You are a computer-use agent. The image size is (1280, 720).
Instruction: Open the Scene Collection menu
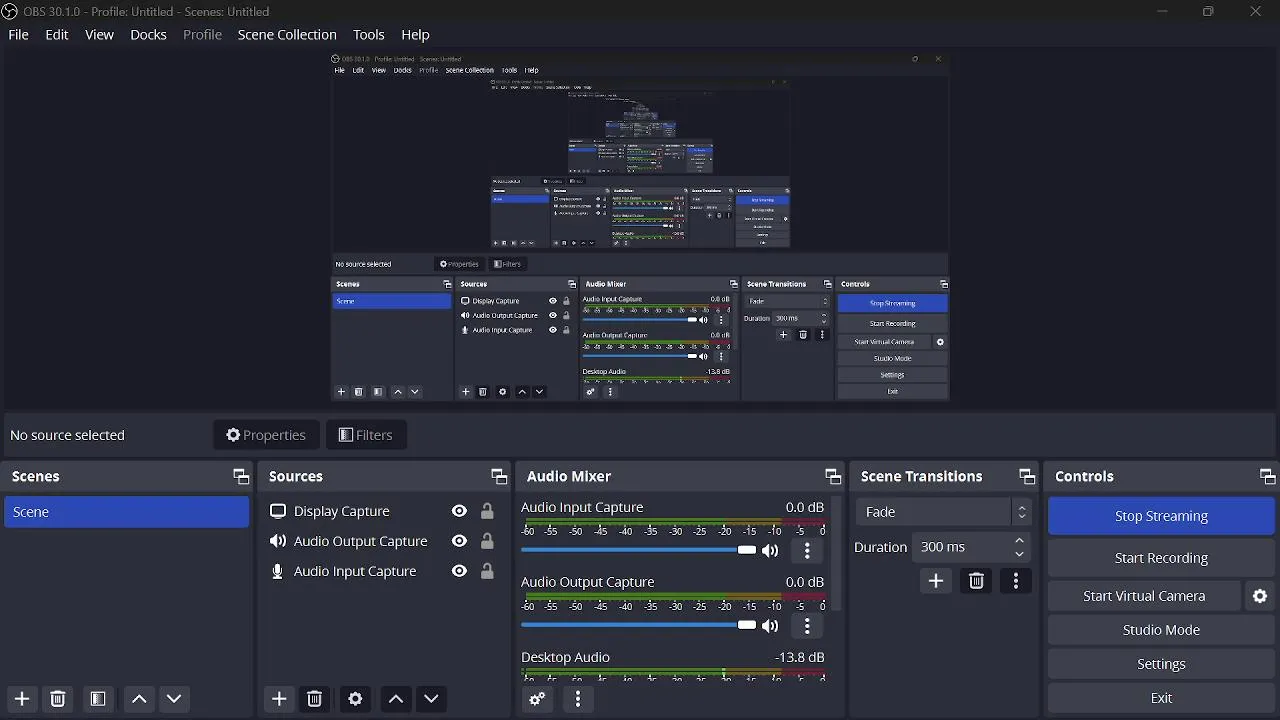287,34
